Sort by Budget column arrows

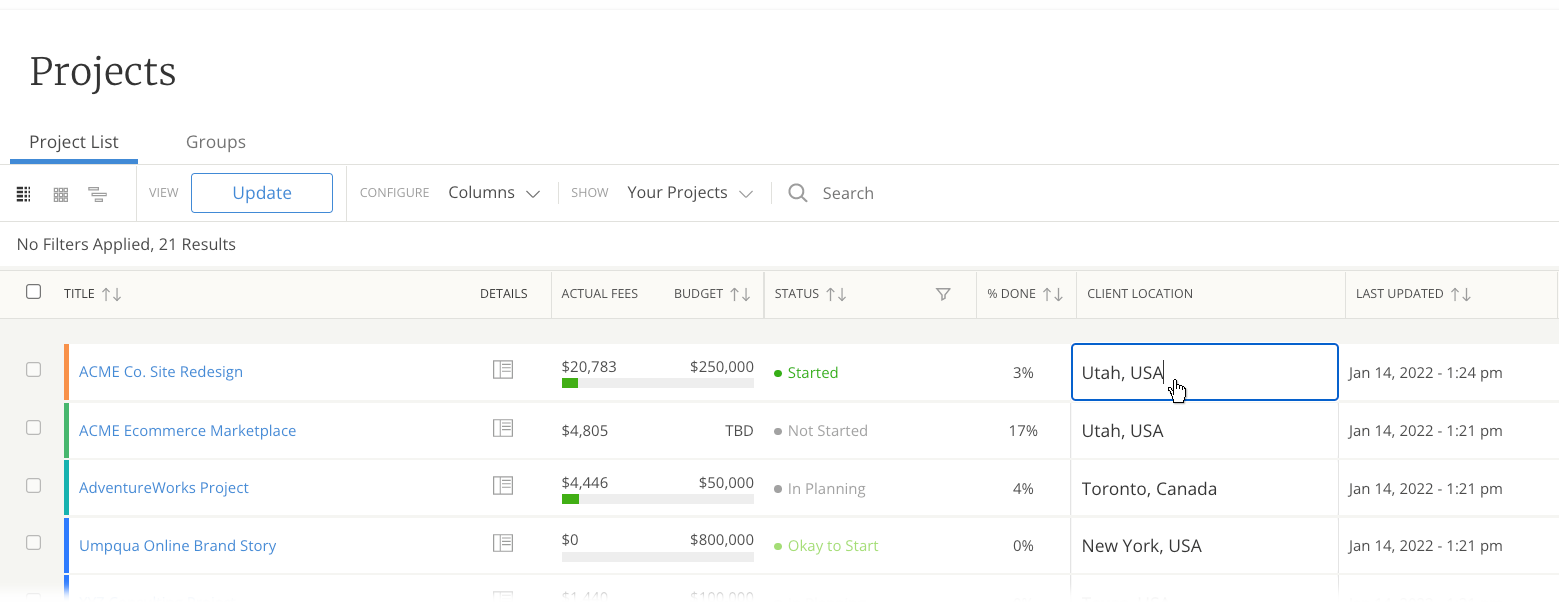pos(740,294)
